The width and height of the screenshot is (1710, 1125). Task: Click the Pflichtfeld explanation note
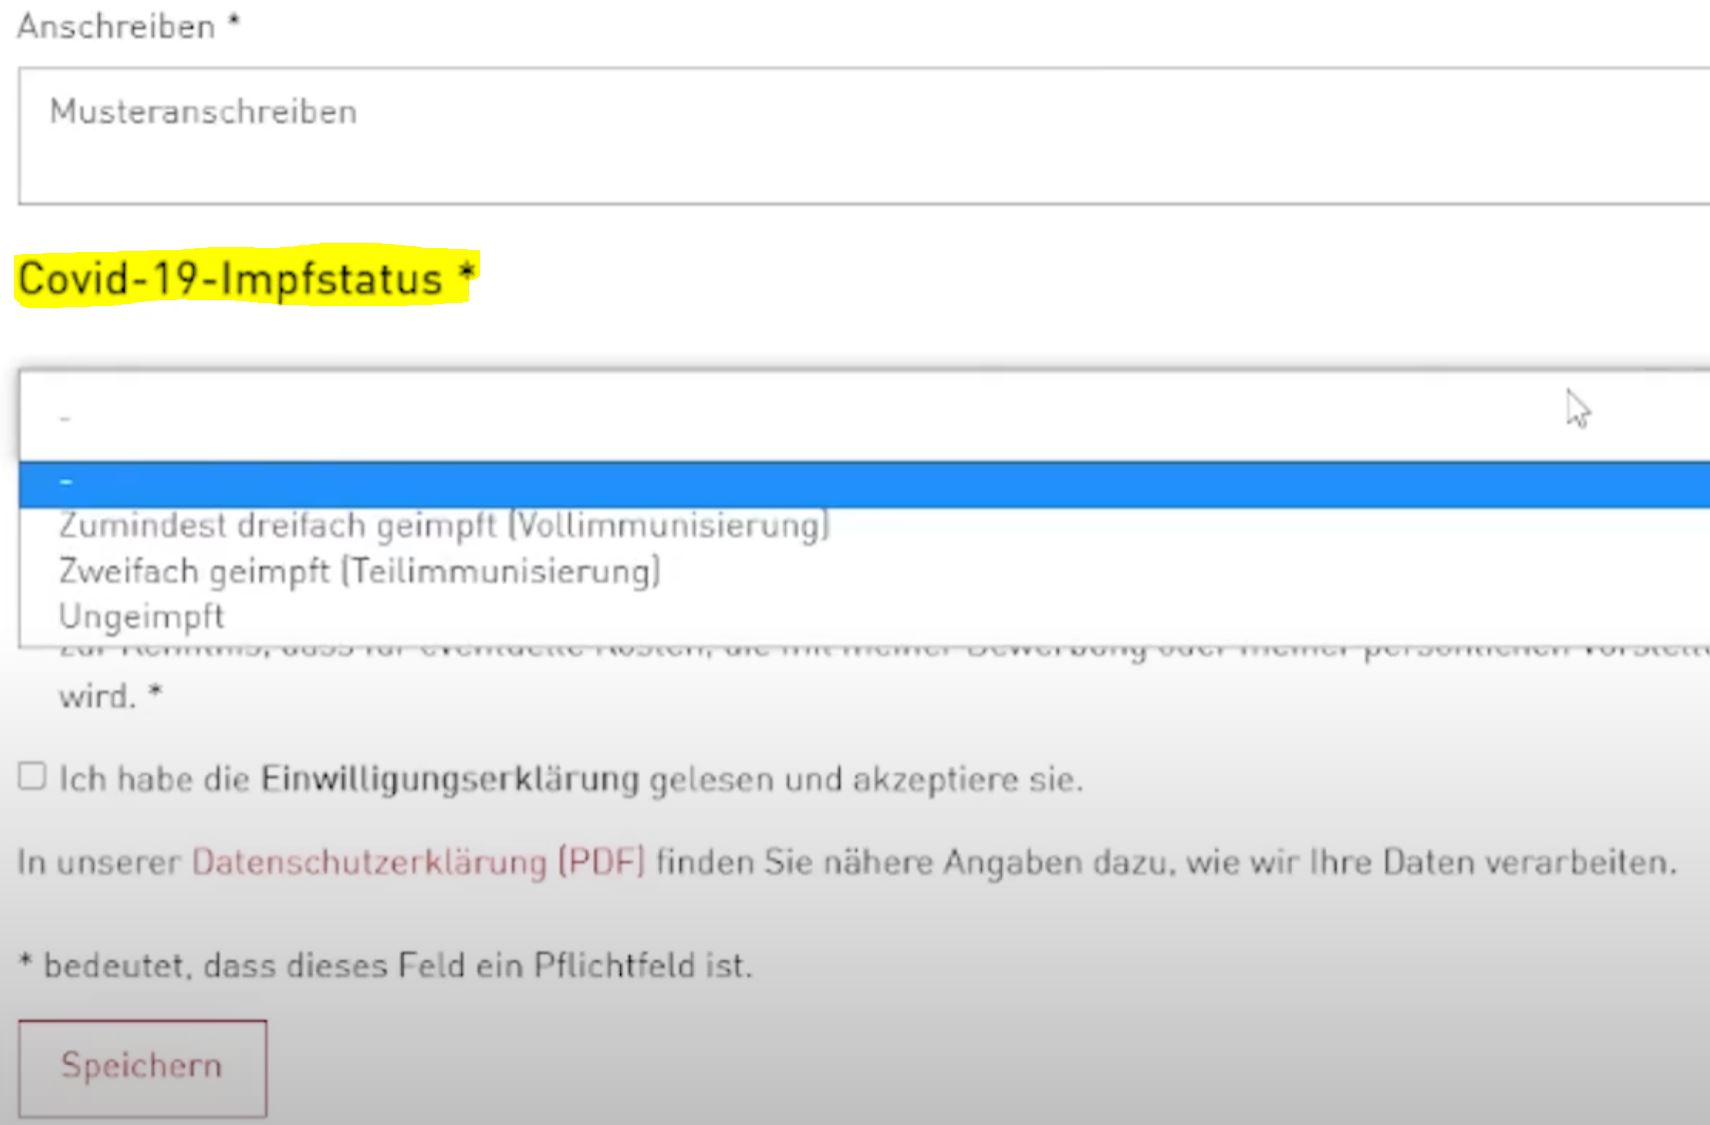click(x=386, y=966)
